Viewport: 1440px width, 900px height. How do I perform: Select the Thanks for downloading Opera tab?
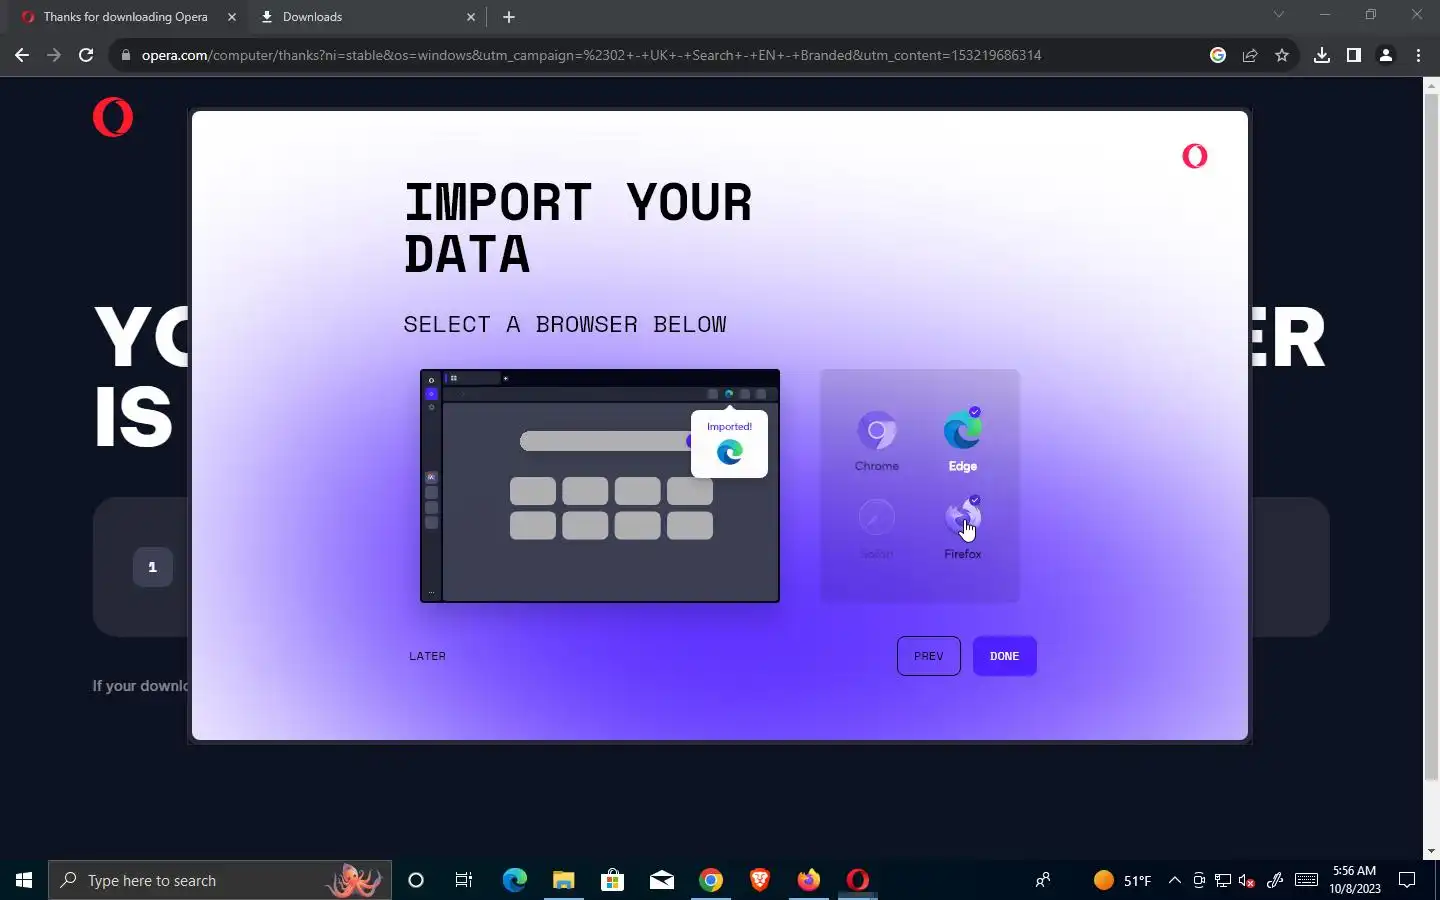pyautogui.click(x=125, y=17)
